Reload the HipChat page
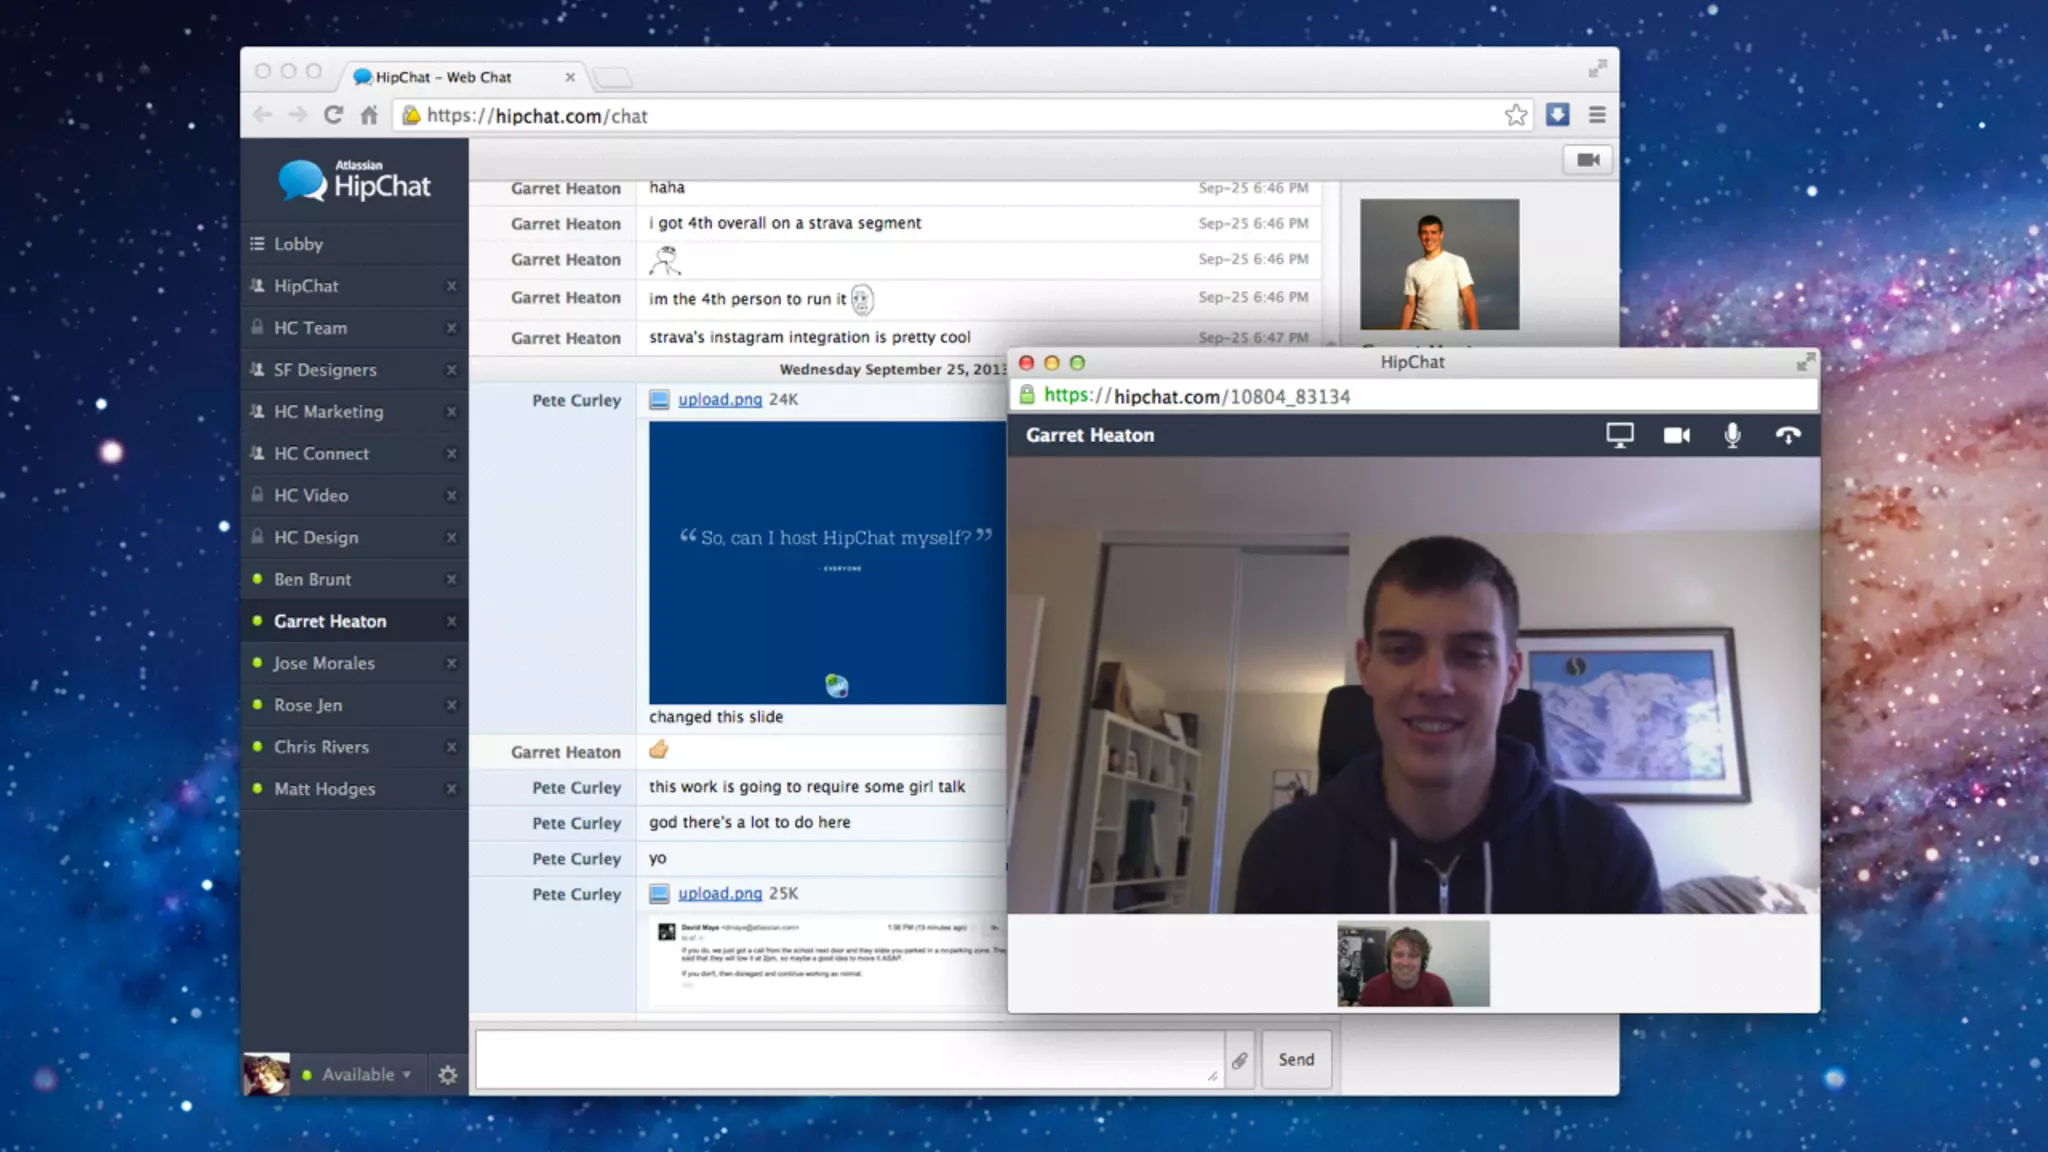 tap(333, 115)
